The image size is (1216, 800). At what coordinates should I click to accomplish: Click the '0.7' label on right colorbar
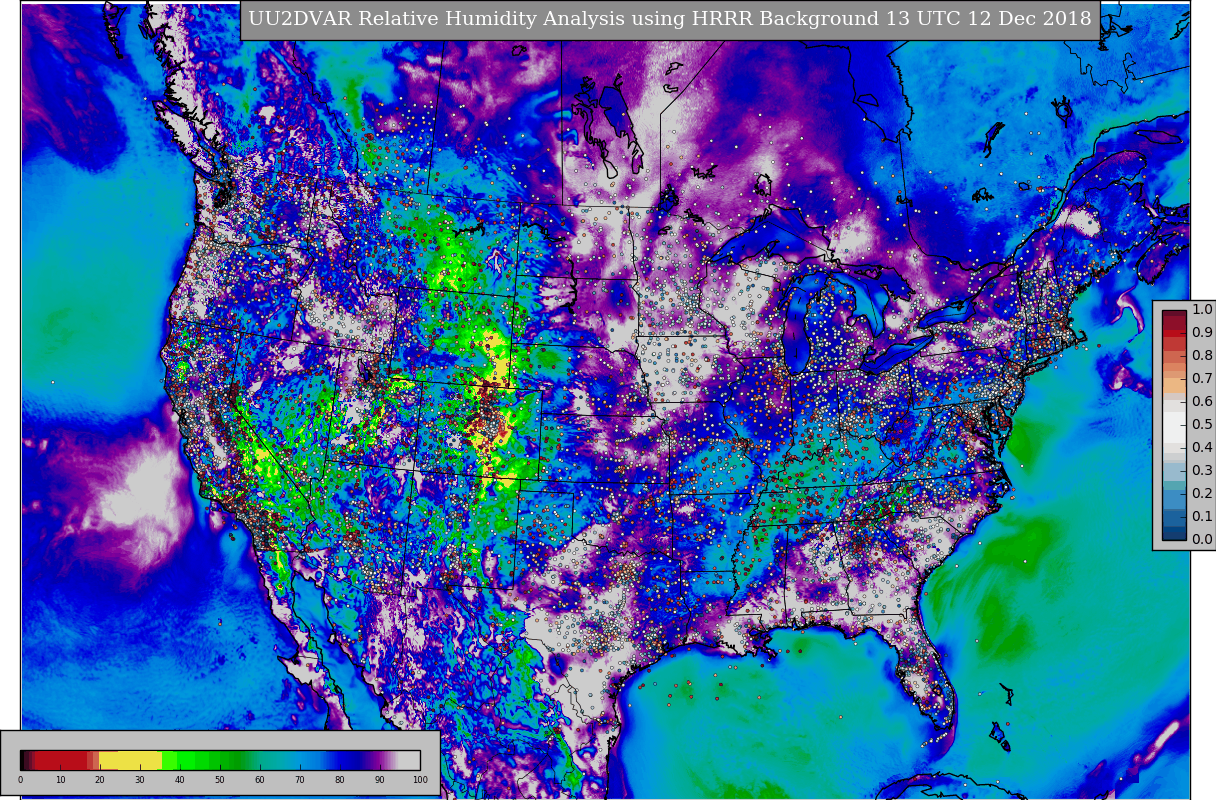[x=1202, y=379]
